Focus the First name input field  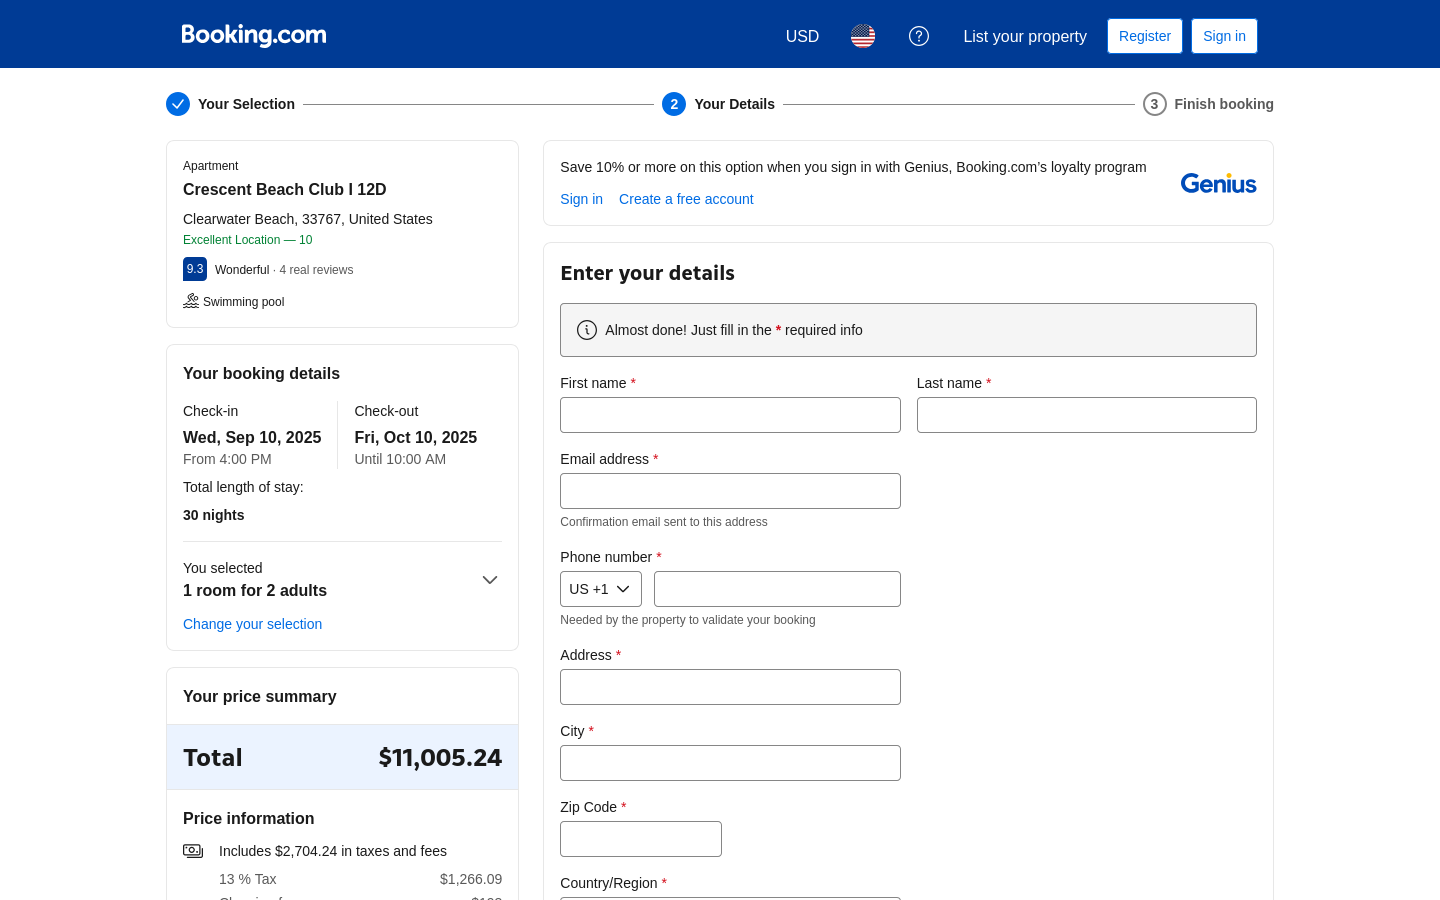click(x=730, y=415)
